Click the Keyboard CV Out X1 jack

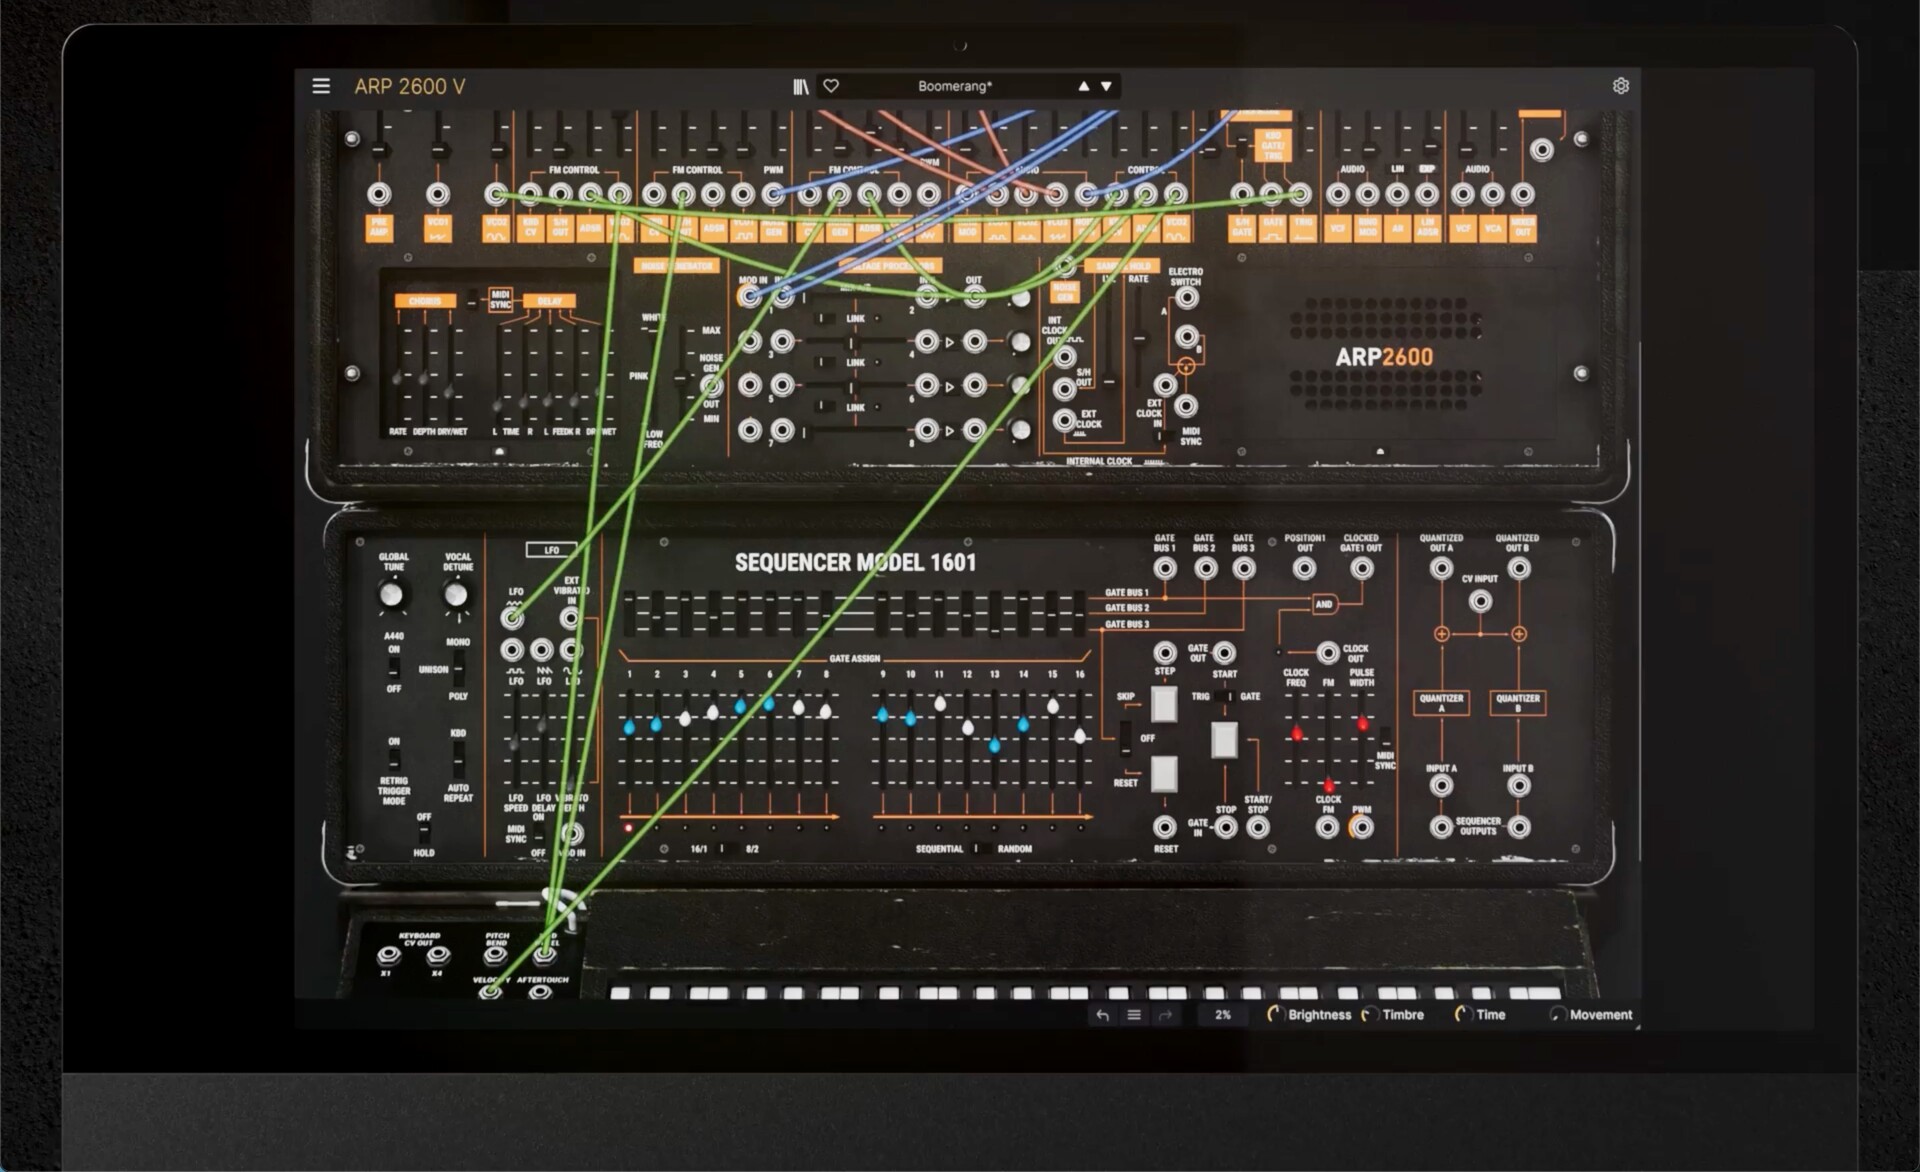[x=388, y=956]
